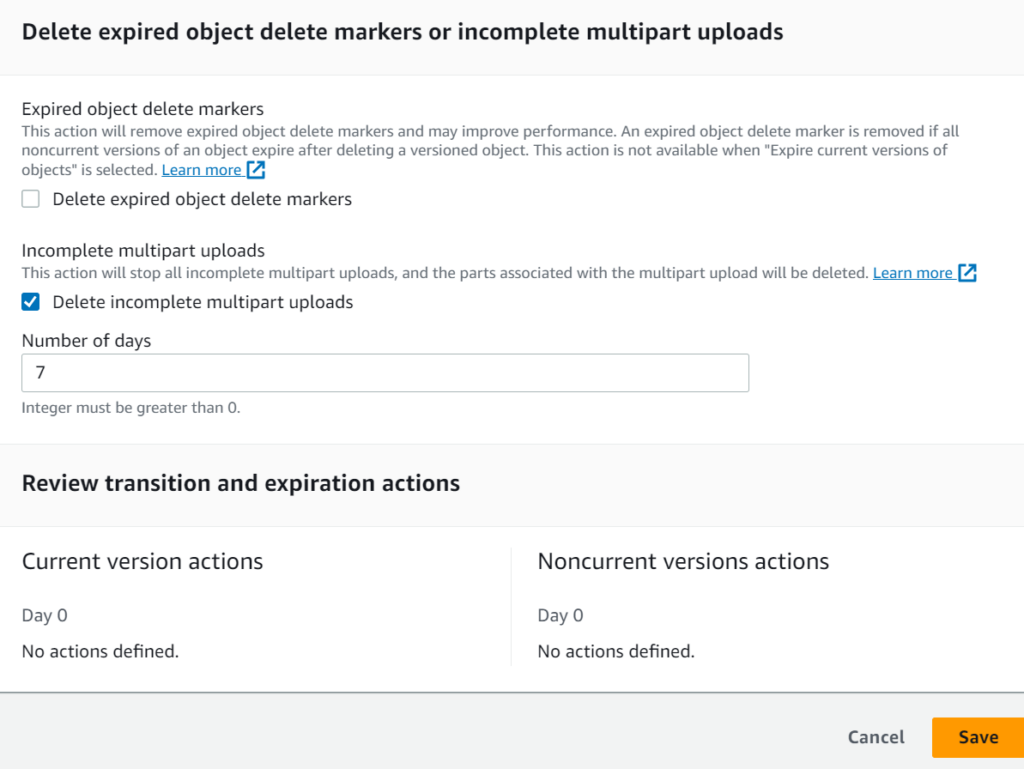Click 'Day 0' under Noncurrent versions actions
The image size is (1024, 769).
(x=561, y=616)
